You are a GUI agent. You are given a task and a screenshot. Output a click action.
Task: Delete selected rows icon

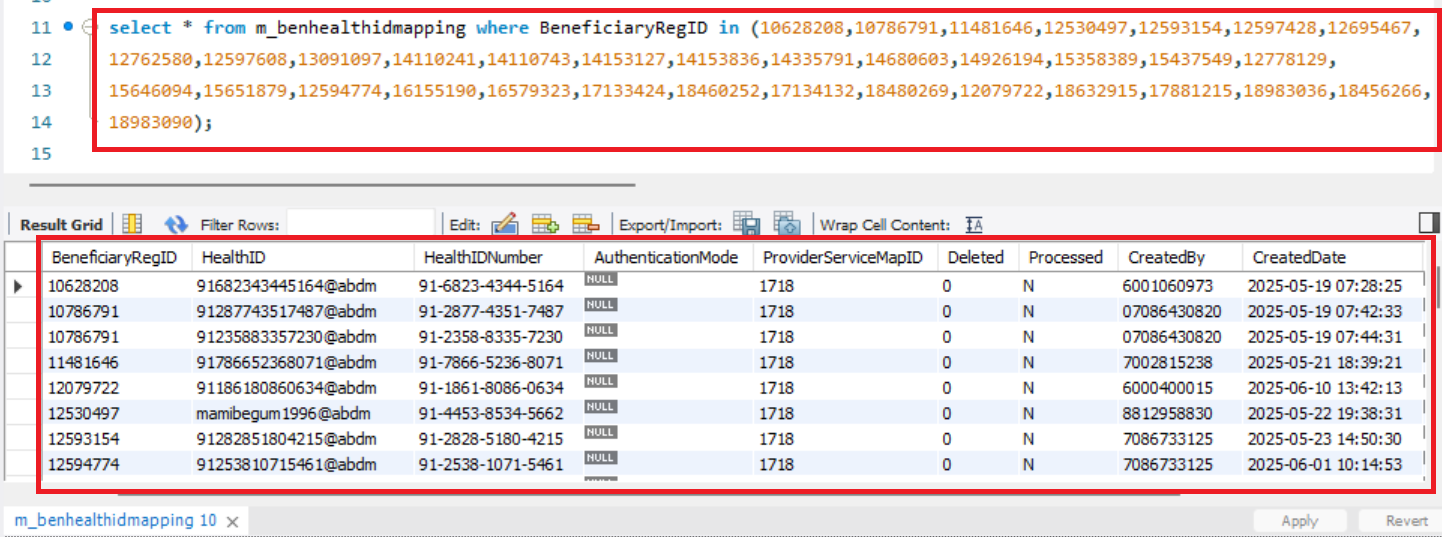(x=585, y=224)
